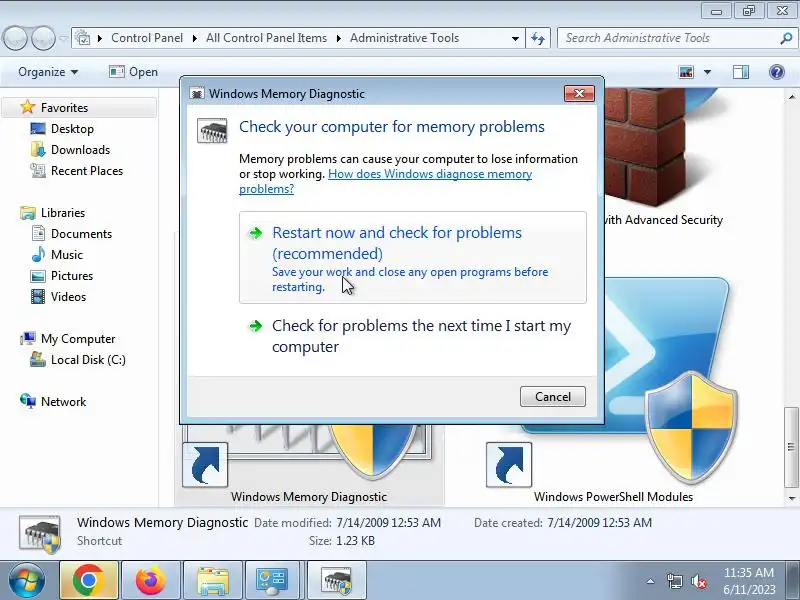Expand arrow after All Control Panel Items
Image resolution: width=800 pixels, height=600 pixels.
coord(338,38)
